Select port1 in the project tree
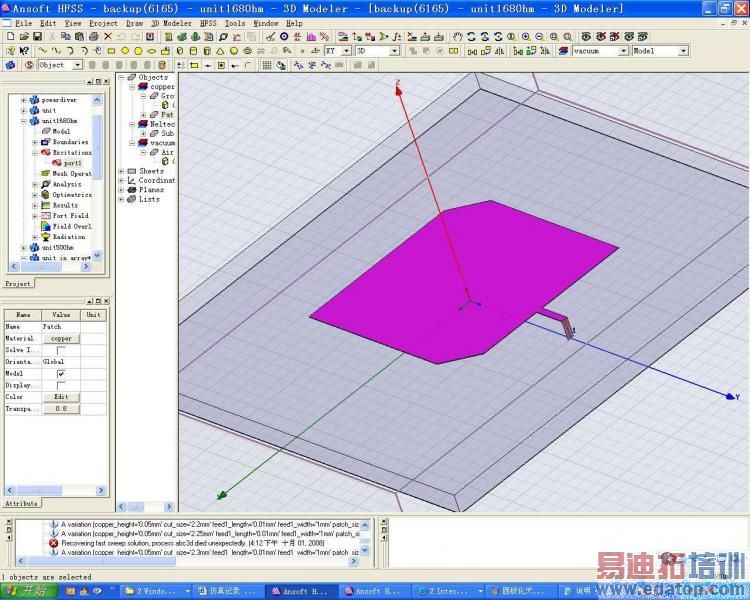Screen dimensions: 750x600 [72, 163]
